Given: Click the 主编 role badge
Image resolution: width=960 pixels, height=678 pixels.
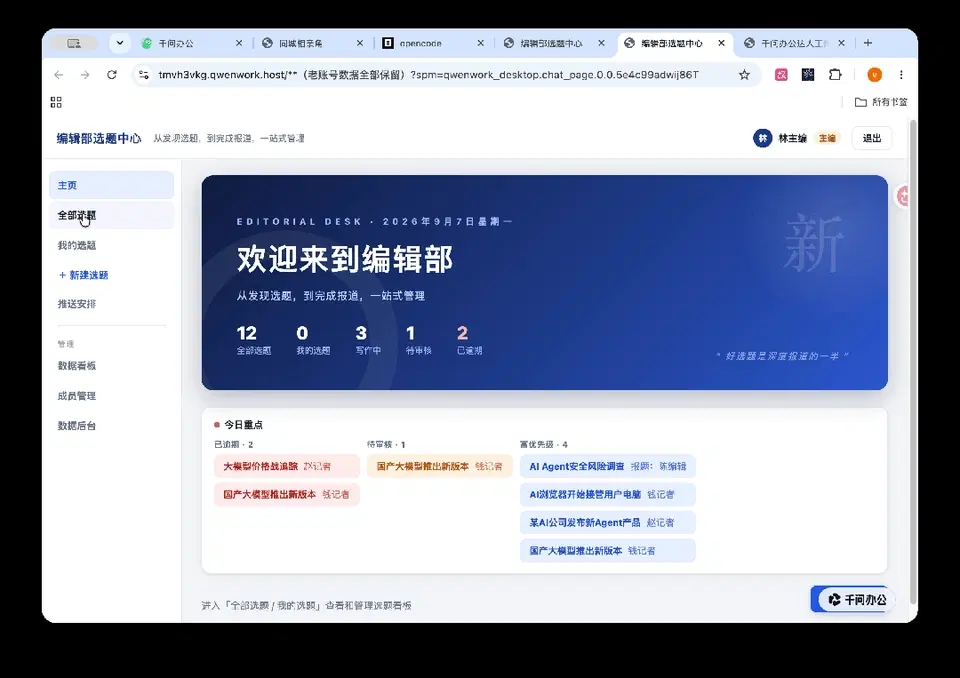Looking at the screenshot, I should pyautogui.click(x=827, y=138).
